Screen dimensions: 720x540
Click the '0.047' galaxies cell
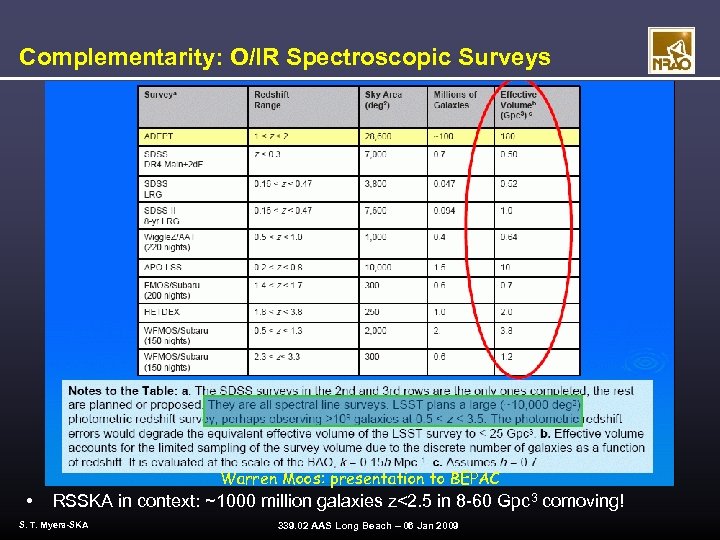461,189
